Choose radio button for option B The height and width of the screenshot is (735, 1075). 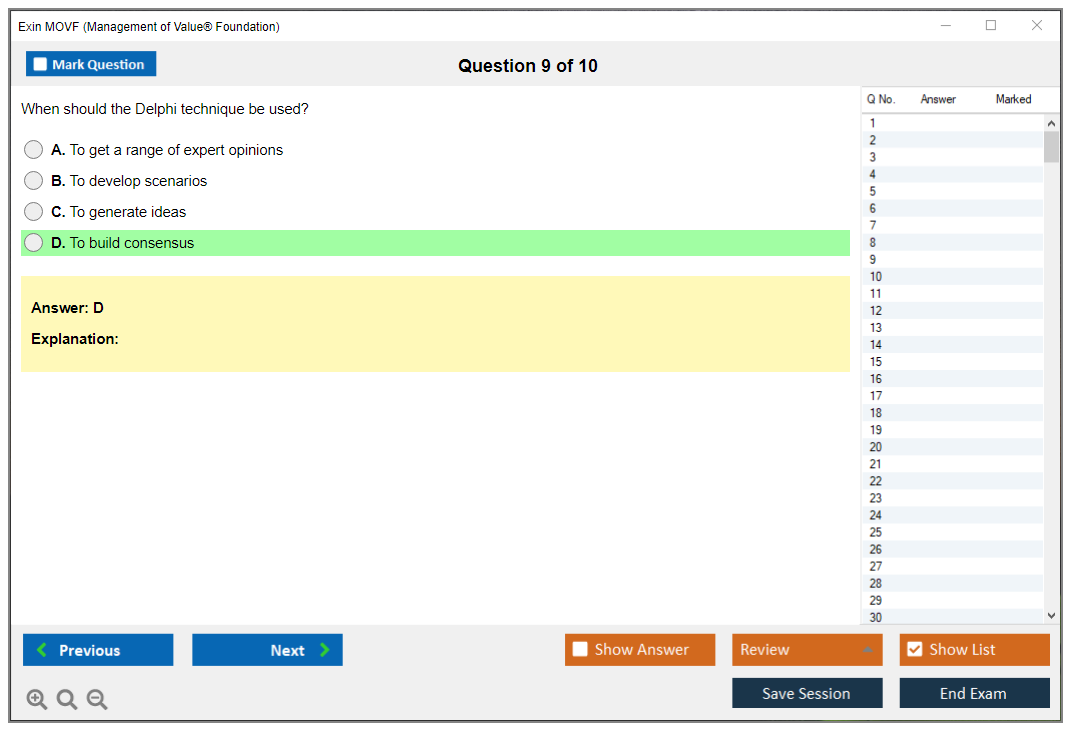coord(34,181)
